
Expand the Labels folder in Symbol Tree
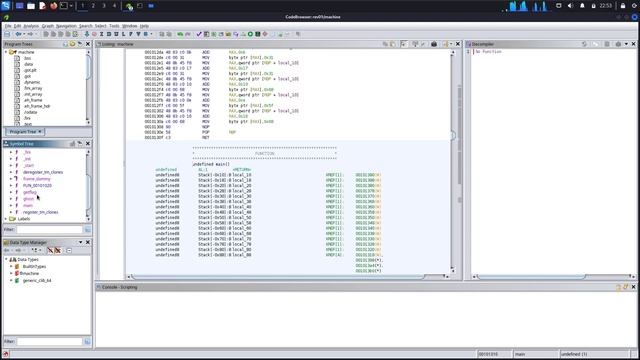coord(6,219)
